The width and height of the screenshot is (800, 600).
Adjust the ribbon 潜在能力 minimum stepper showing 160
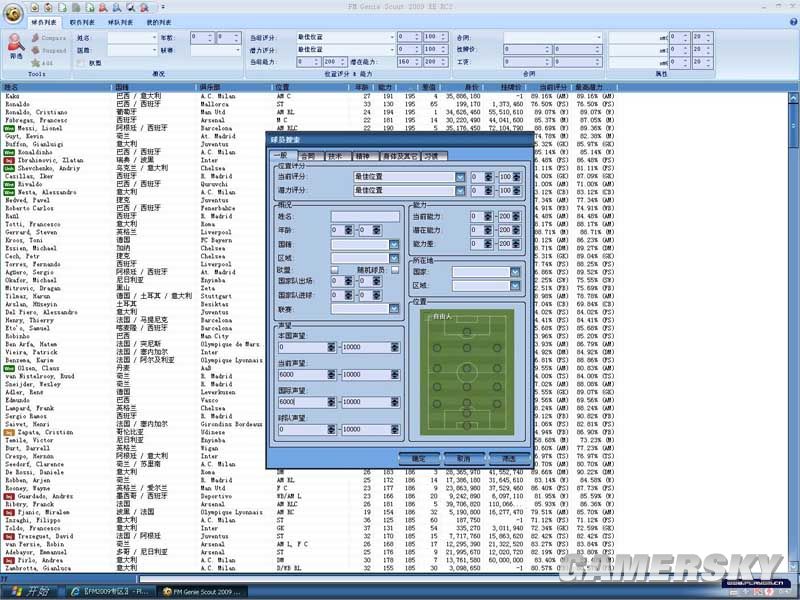point(418,62)
